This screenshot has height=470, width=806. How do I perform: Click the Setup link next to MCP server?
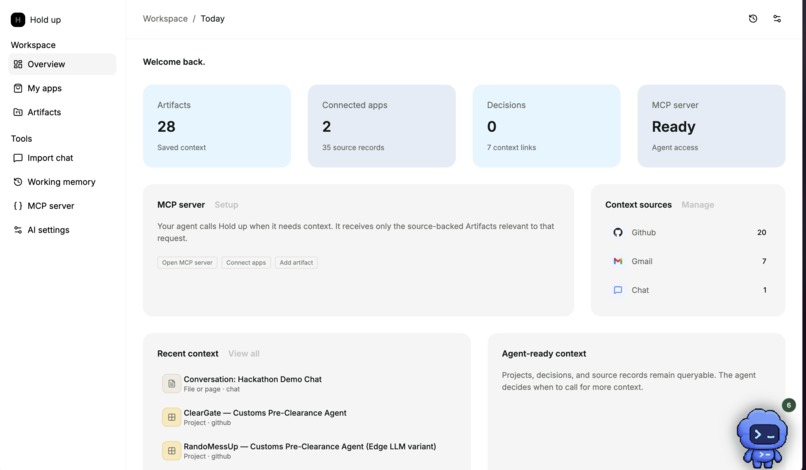(226, 205)
